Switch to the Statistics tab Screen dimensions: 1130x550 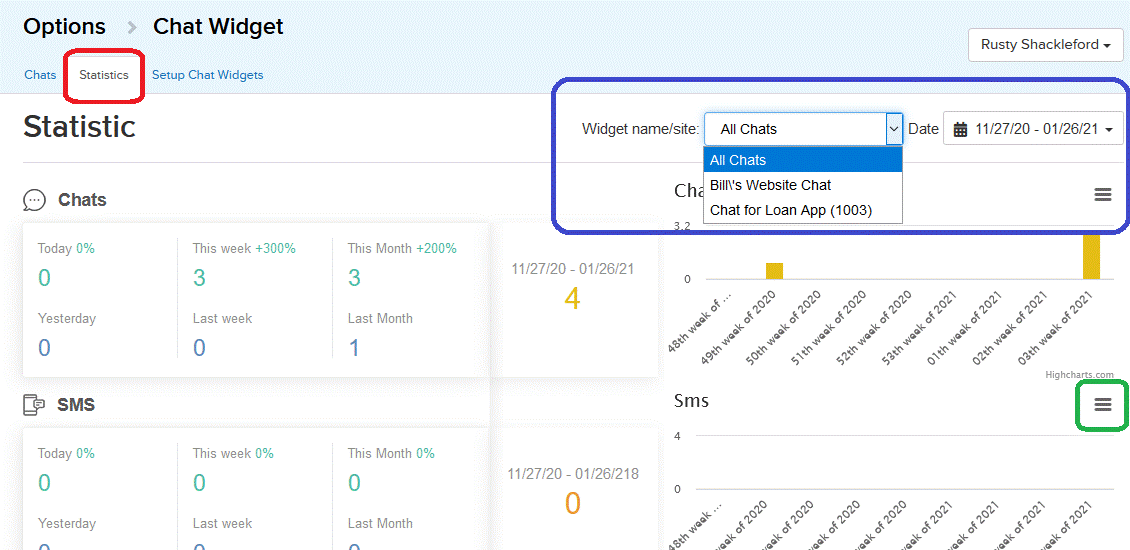click(x=104, y=75)
